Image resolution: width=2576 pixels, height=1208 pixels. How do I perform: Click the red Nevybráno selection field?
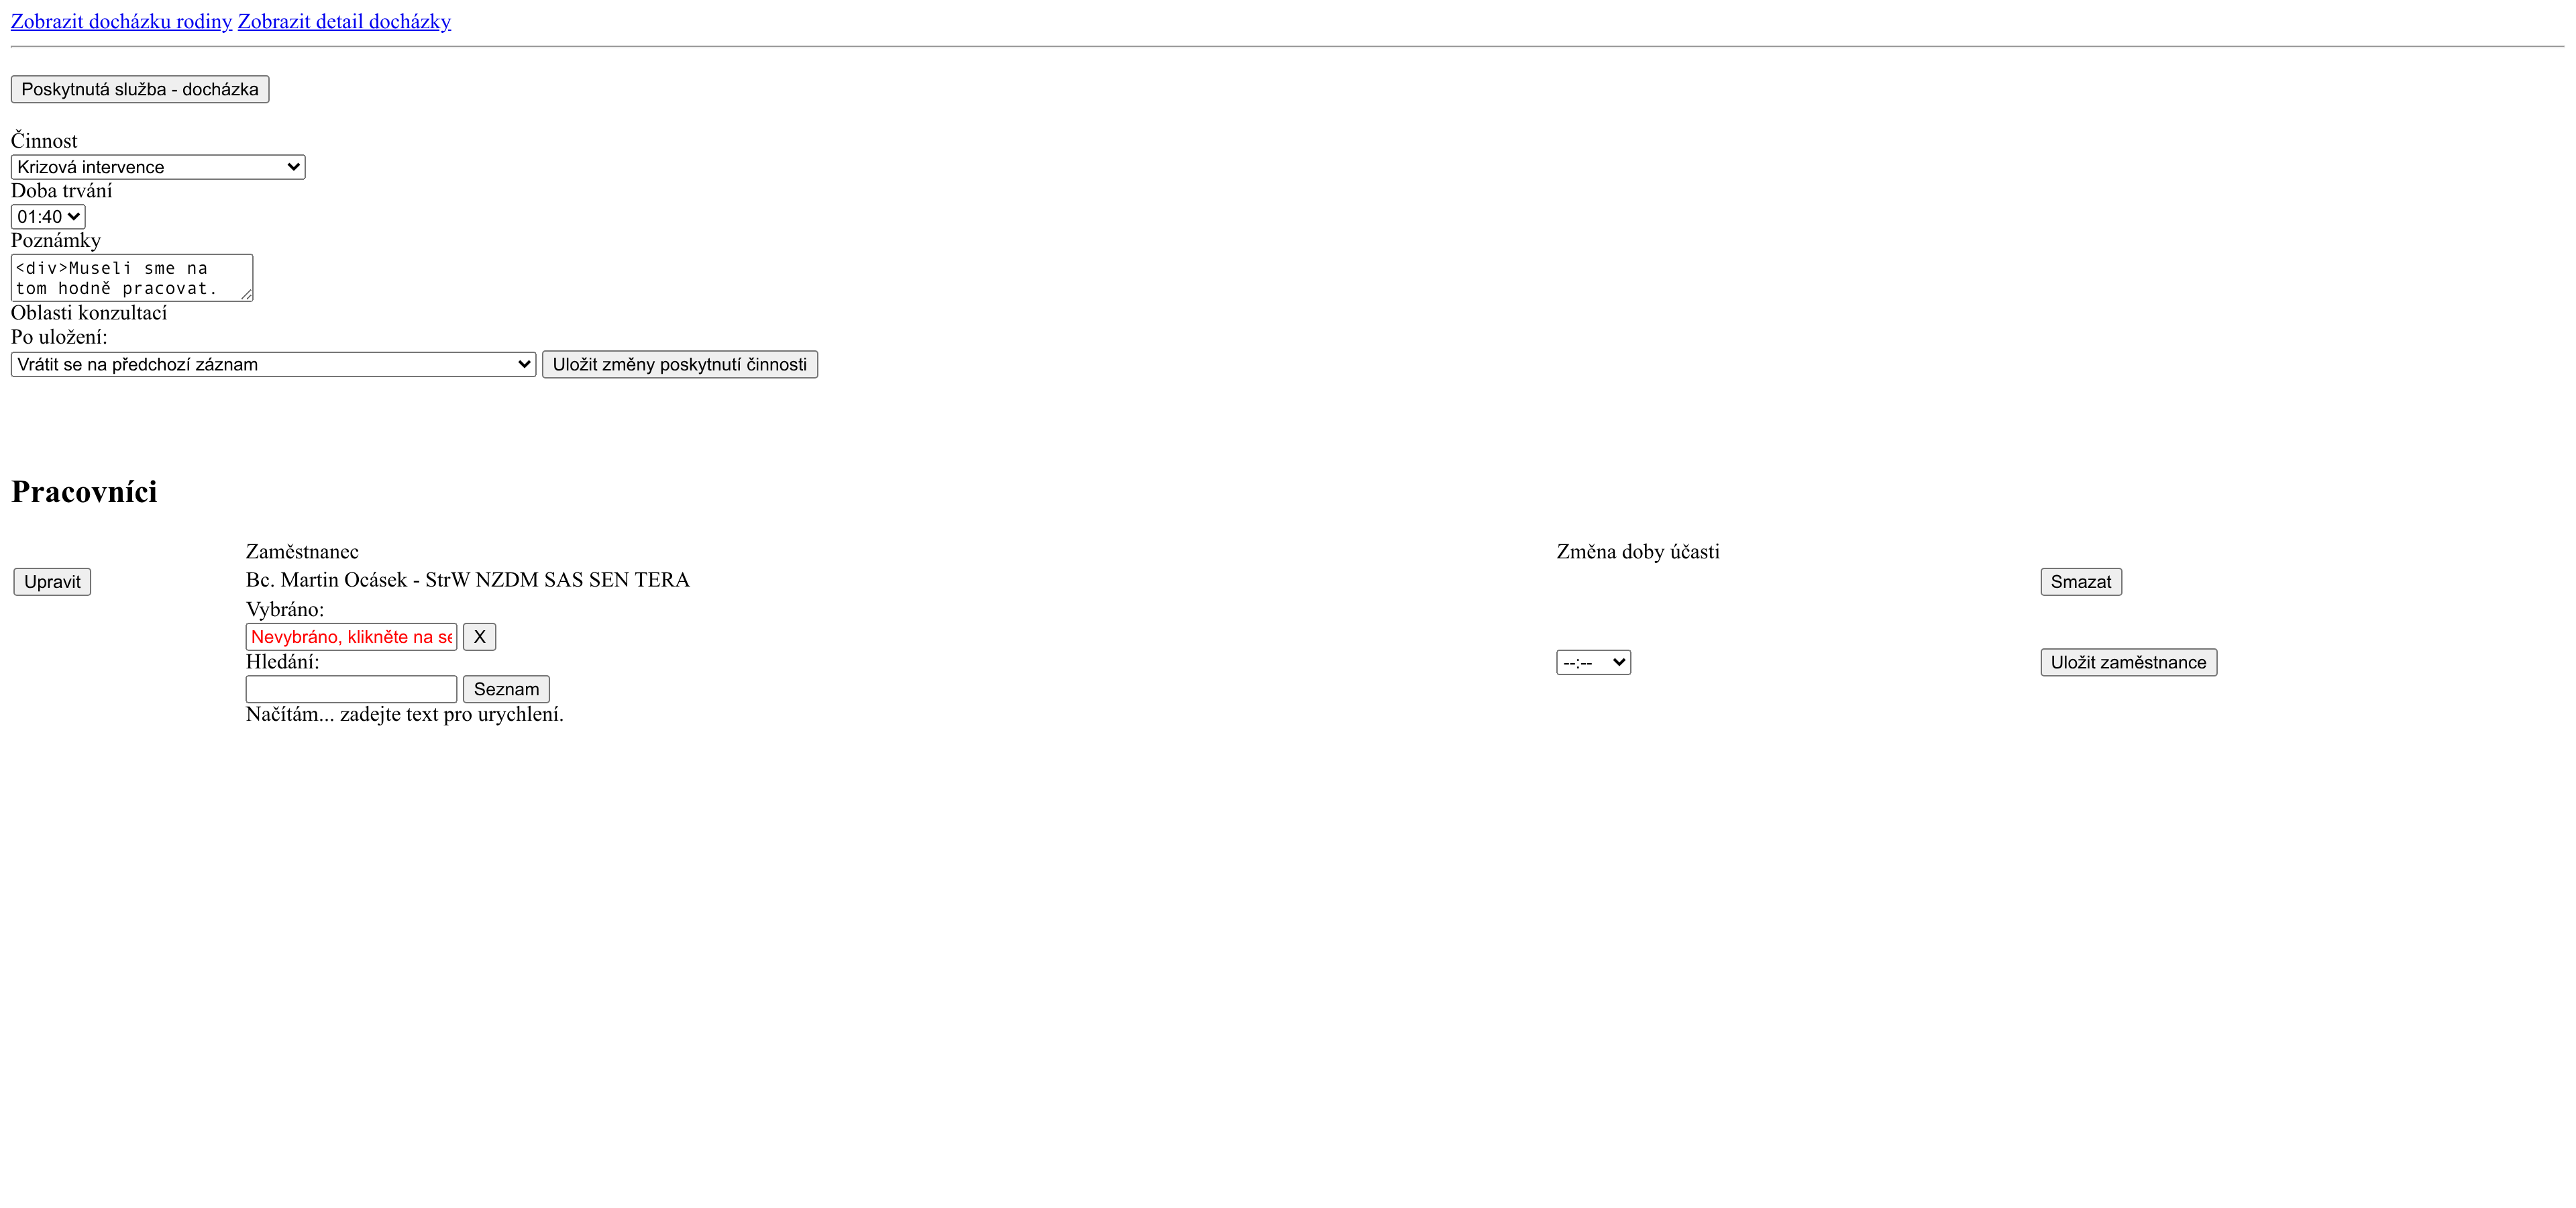pos(351,637)
